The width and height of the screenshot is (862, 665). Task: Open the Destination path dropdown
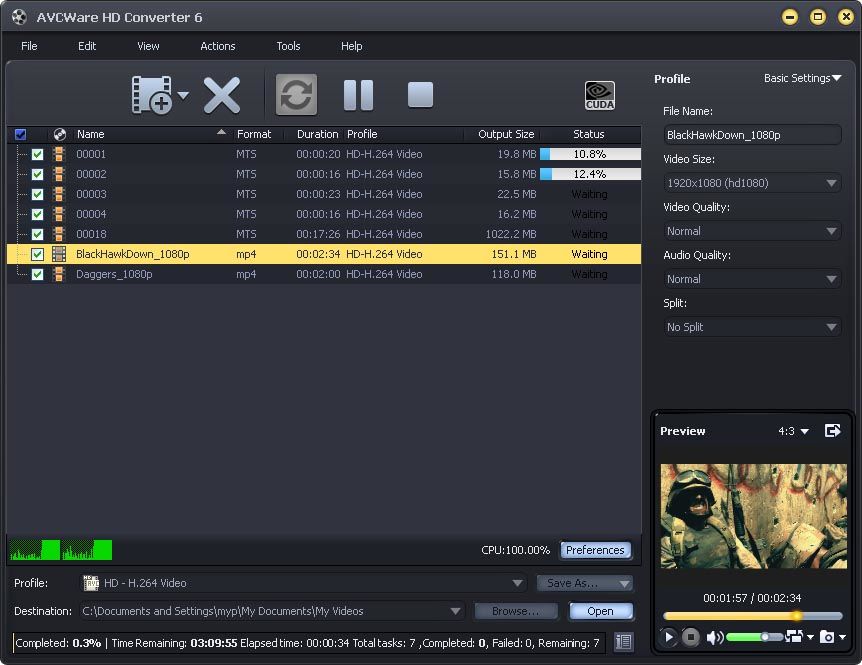[272, 611]
